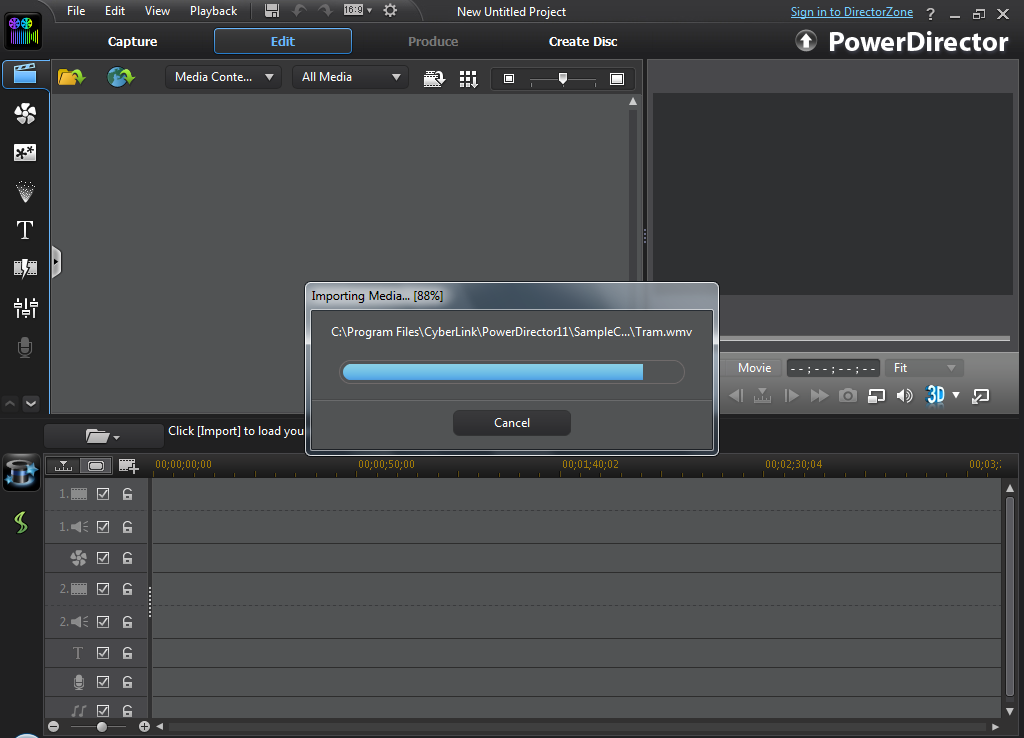1024x738 pixels.
Task: Cancel the media import
Action: point(512,423)
